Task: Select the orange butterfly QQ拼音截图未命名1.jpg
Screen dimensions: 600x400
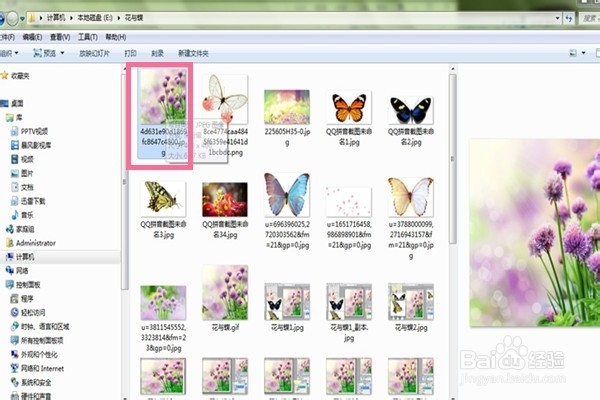Action: click(x=349, y=119)
